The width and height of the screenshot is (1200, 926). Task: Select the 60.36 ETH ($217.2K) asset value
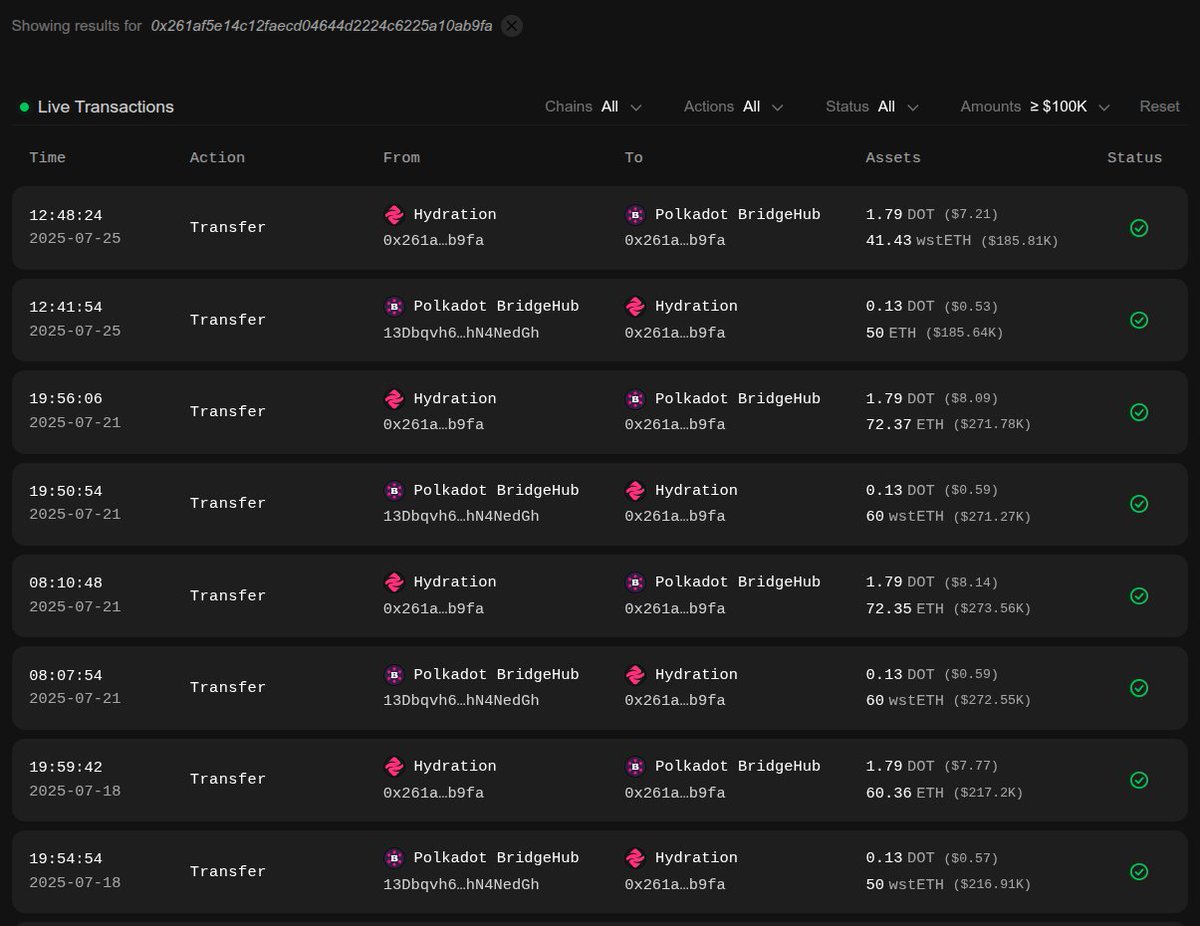(944, 793)
